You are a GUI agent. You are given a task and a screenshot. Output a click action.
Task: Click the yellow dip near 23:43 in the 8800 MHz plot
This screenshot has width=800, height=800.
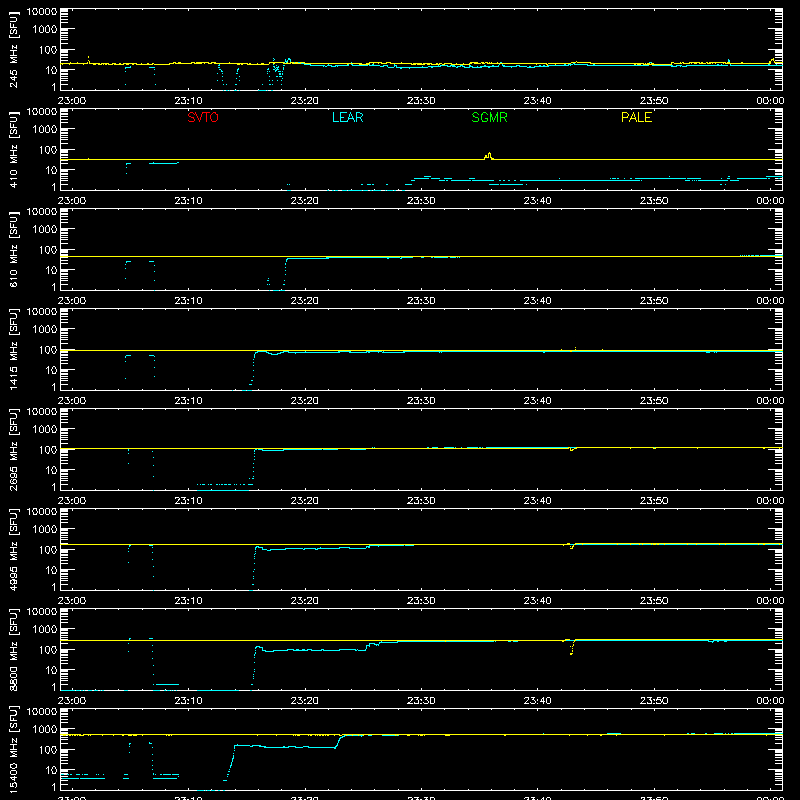click(571, 647)
